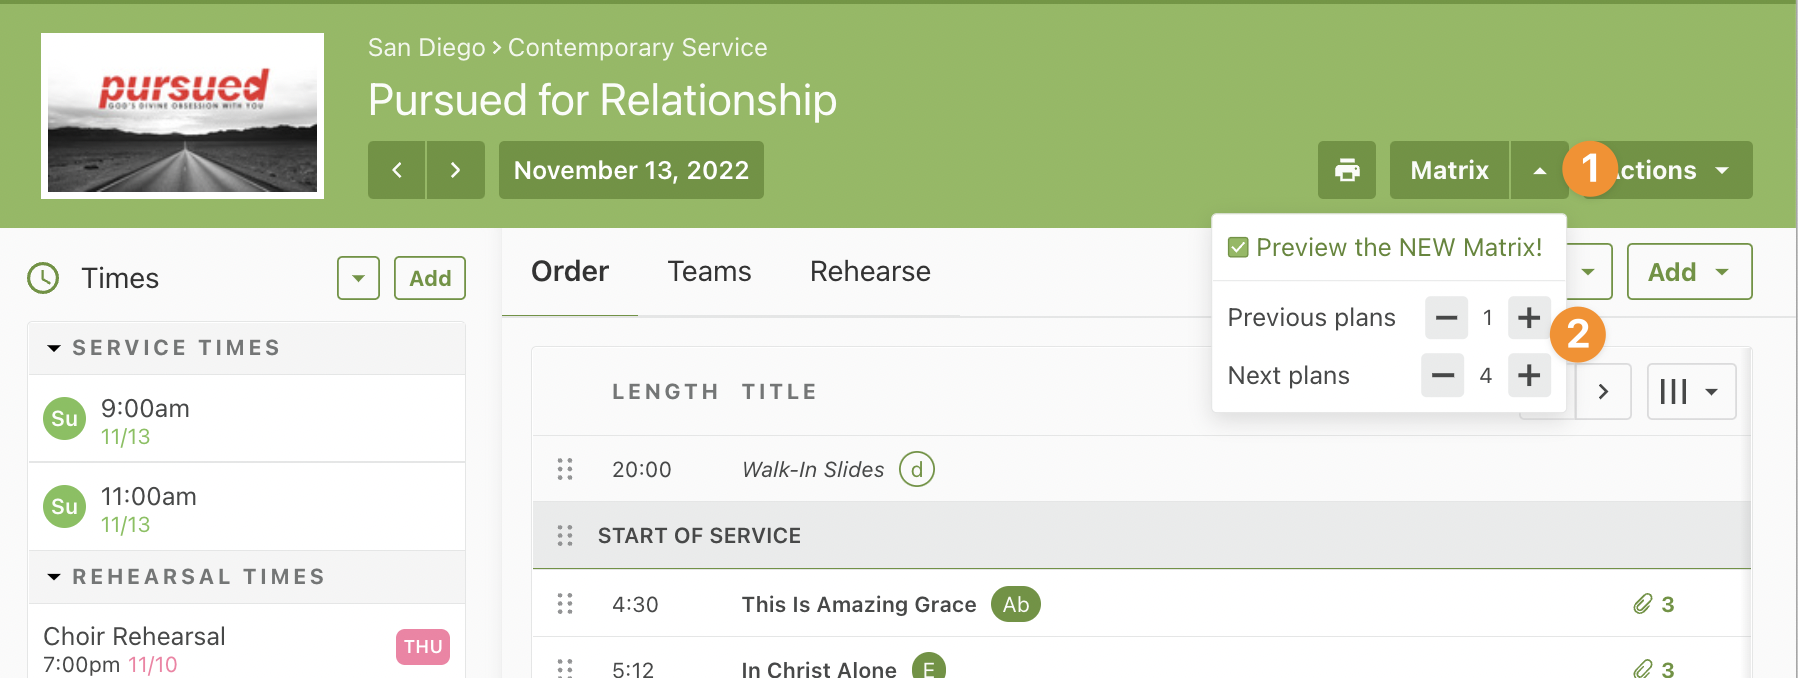Image resolution: width=1798 pixels, height=678 pixels.
Task: Click drag handle beside Walk-In Slides
Action: click(565, 469)
